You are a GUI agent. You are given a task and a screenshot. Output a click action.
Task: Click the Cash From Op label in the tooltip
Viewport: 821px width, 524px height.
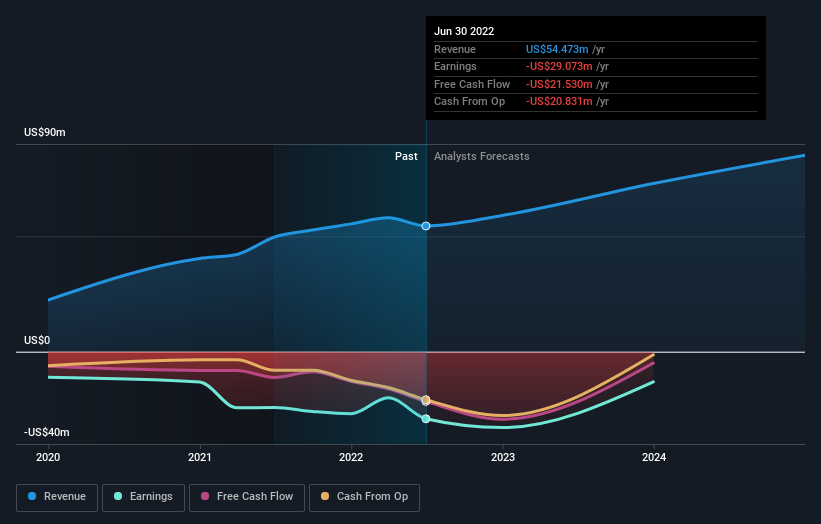(469, 102)
